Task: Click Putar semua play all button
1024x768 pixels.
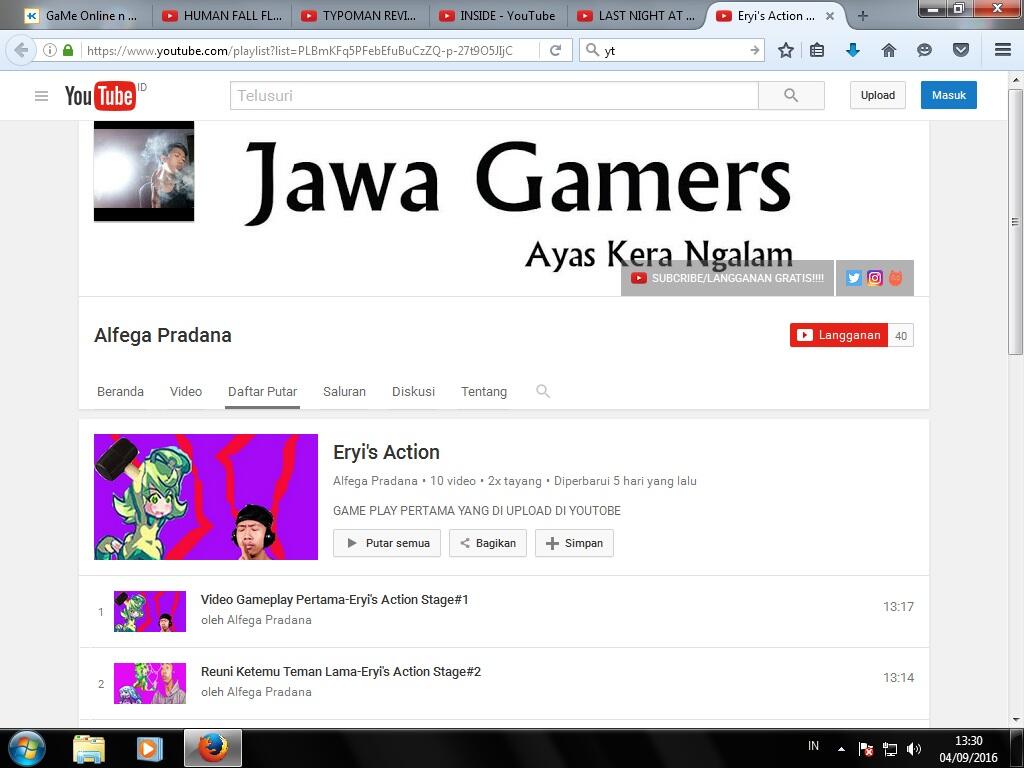Action: point(387,543)
